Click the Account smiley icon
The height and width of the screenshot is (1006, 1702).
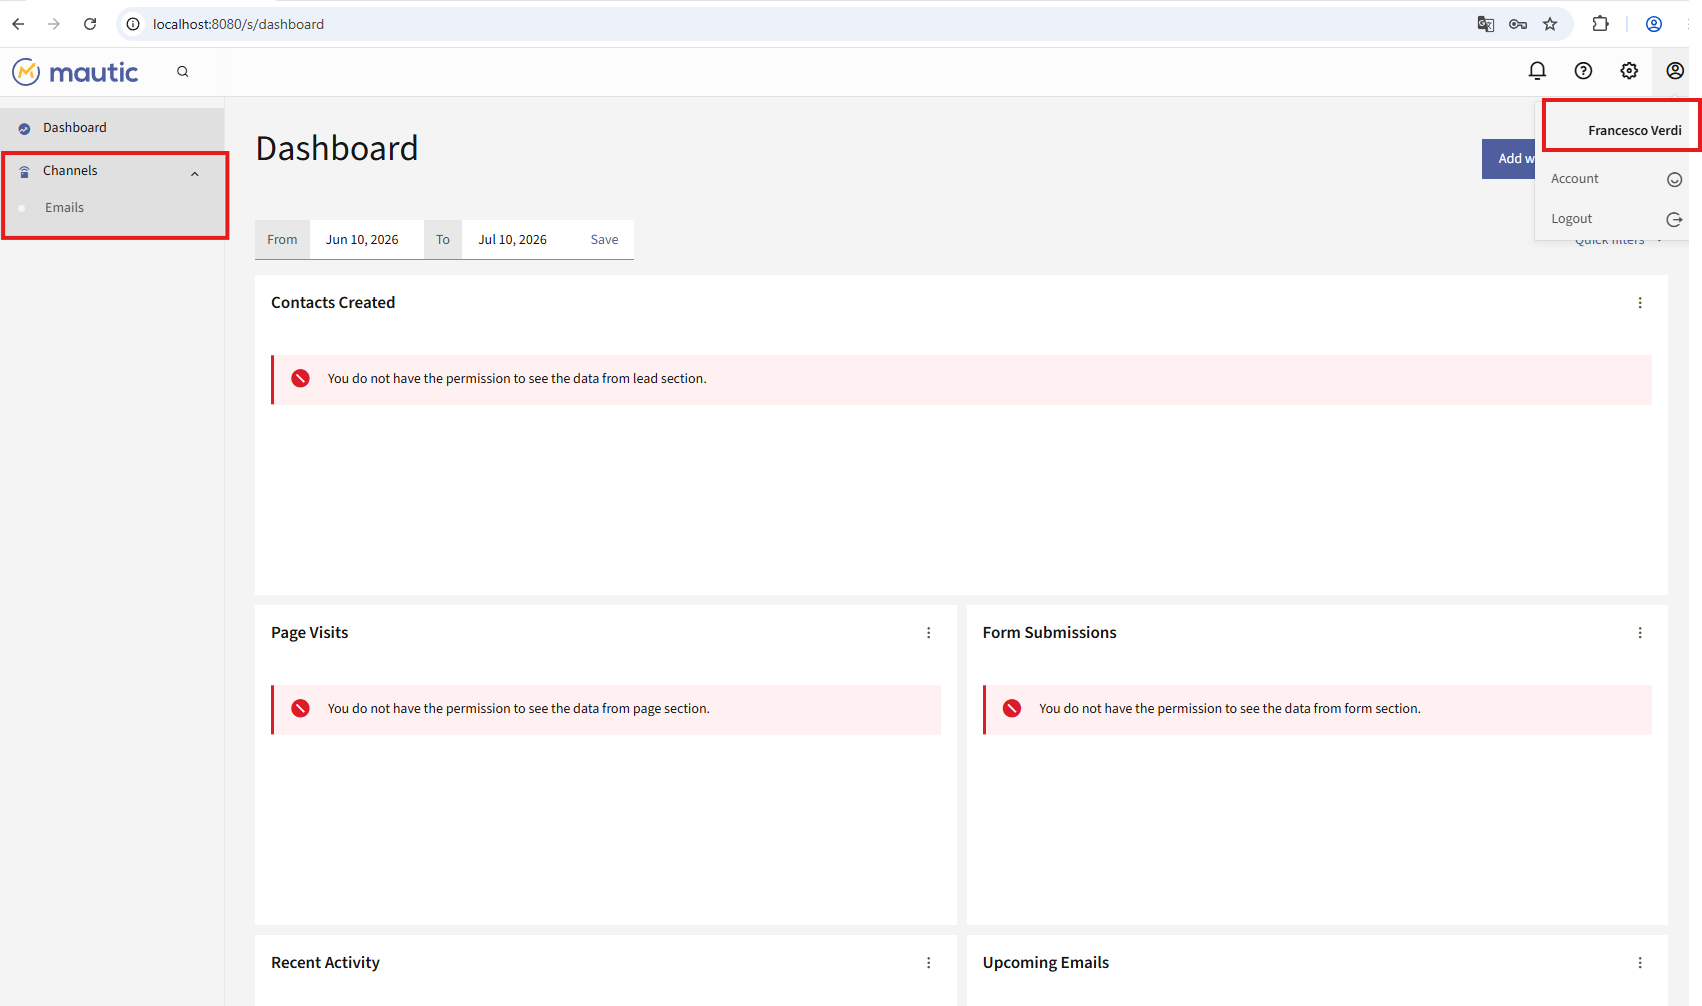pyautogui.click(x=1674, y=179)
